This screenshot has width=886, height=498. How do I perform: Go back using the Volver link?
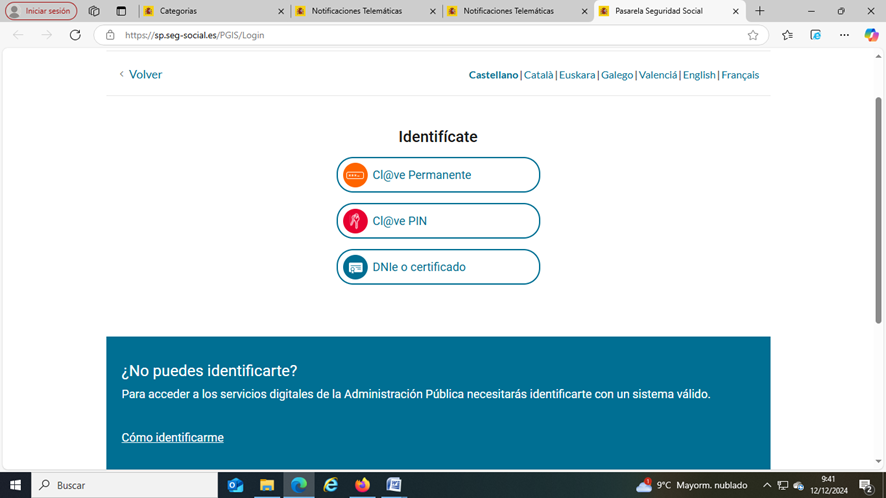140,75
